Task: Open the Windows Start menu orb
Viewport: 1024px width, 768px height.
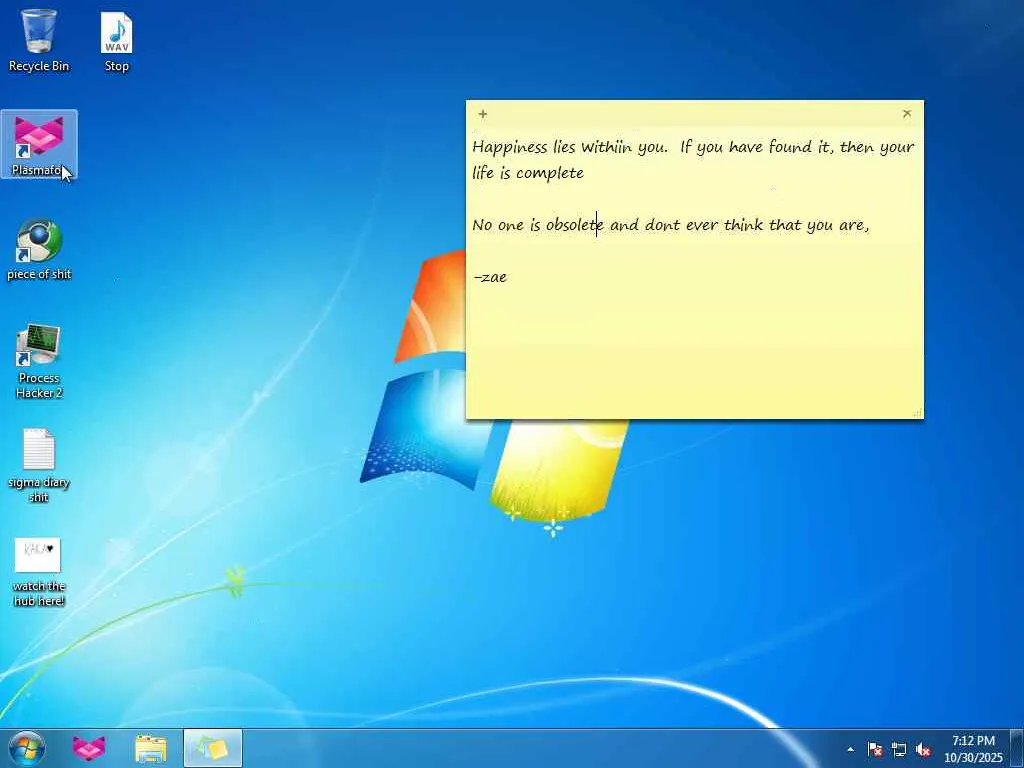Action: point(27,748)
